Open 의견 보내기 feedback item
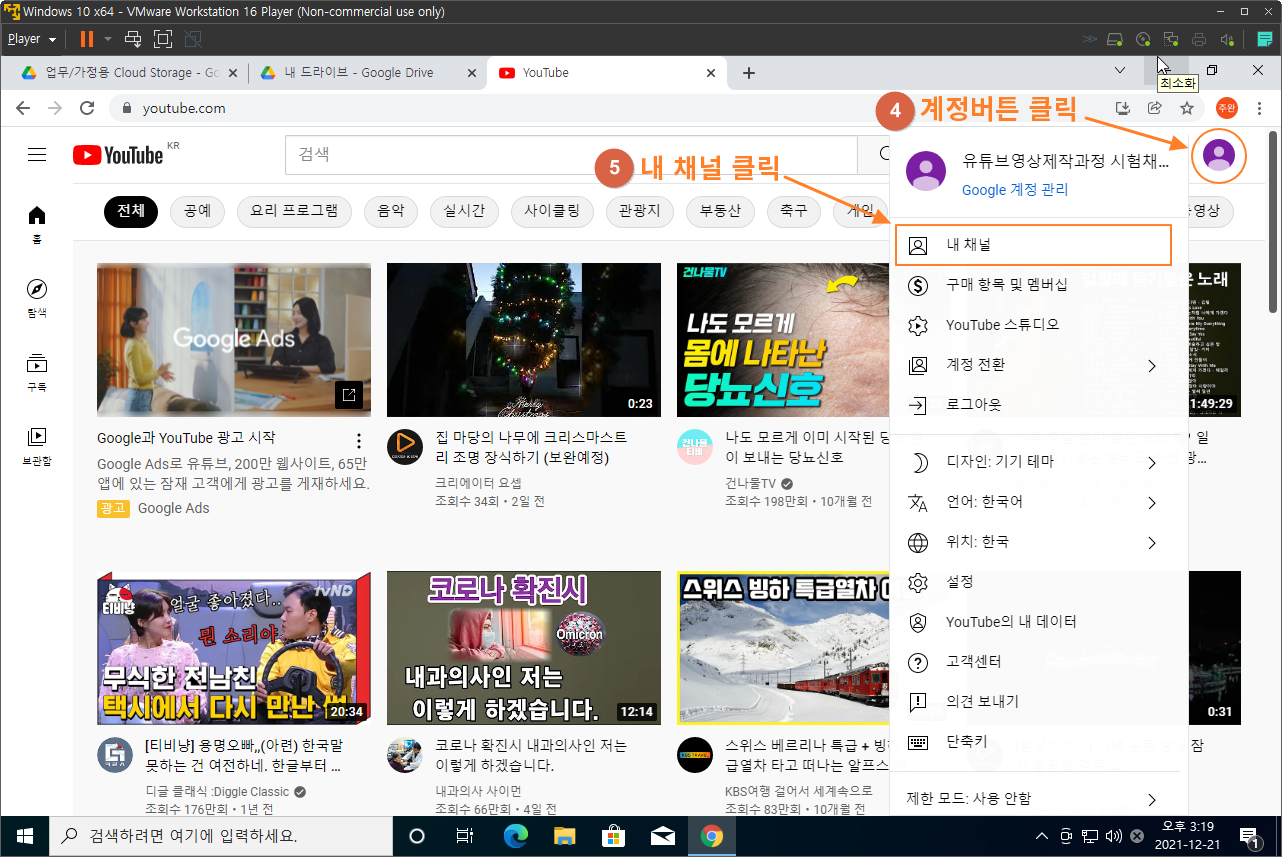Viewport: 1282px width, 857px height. click(1037, 702)
